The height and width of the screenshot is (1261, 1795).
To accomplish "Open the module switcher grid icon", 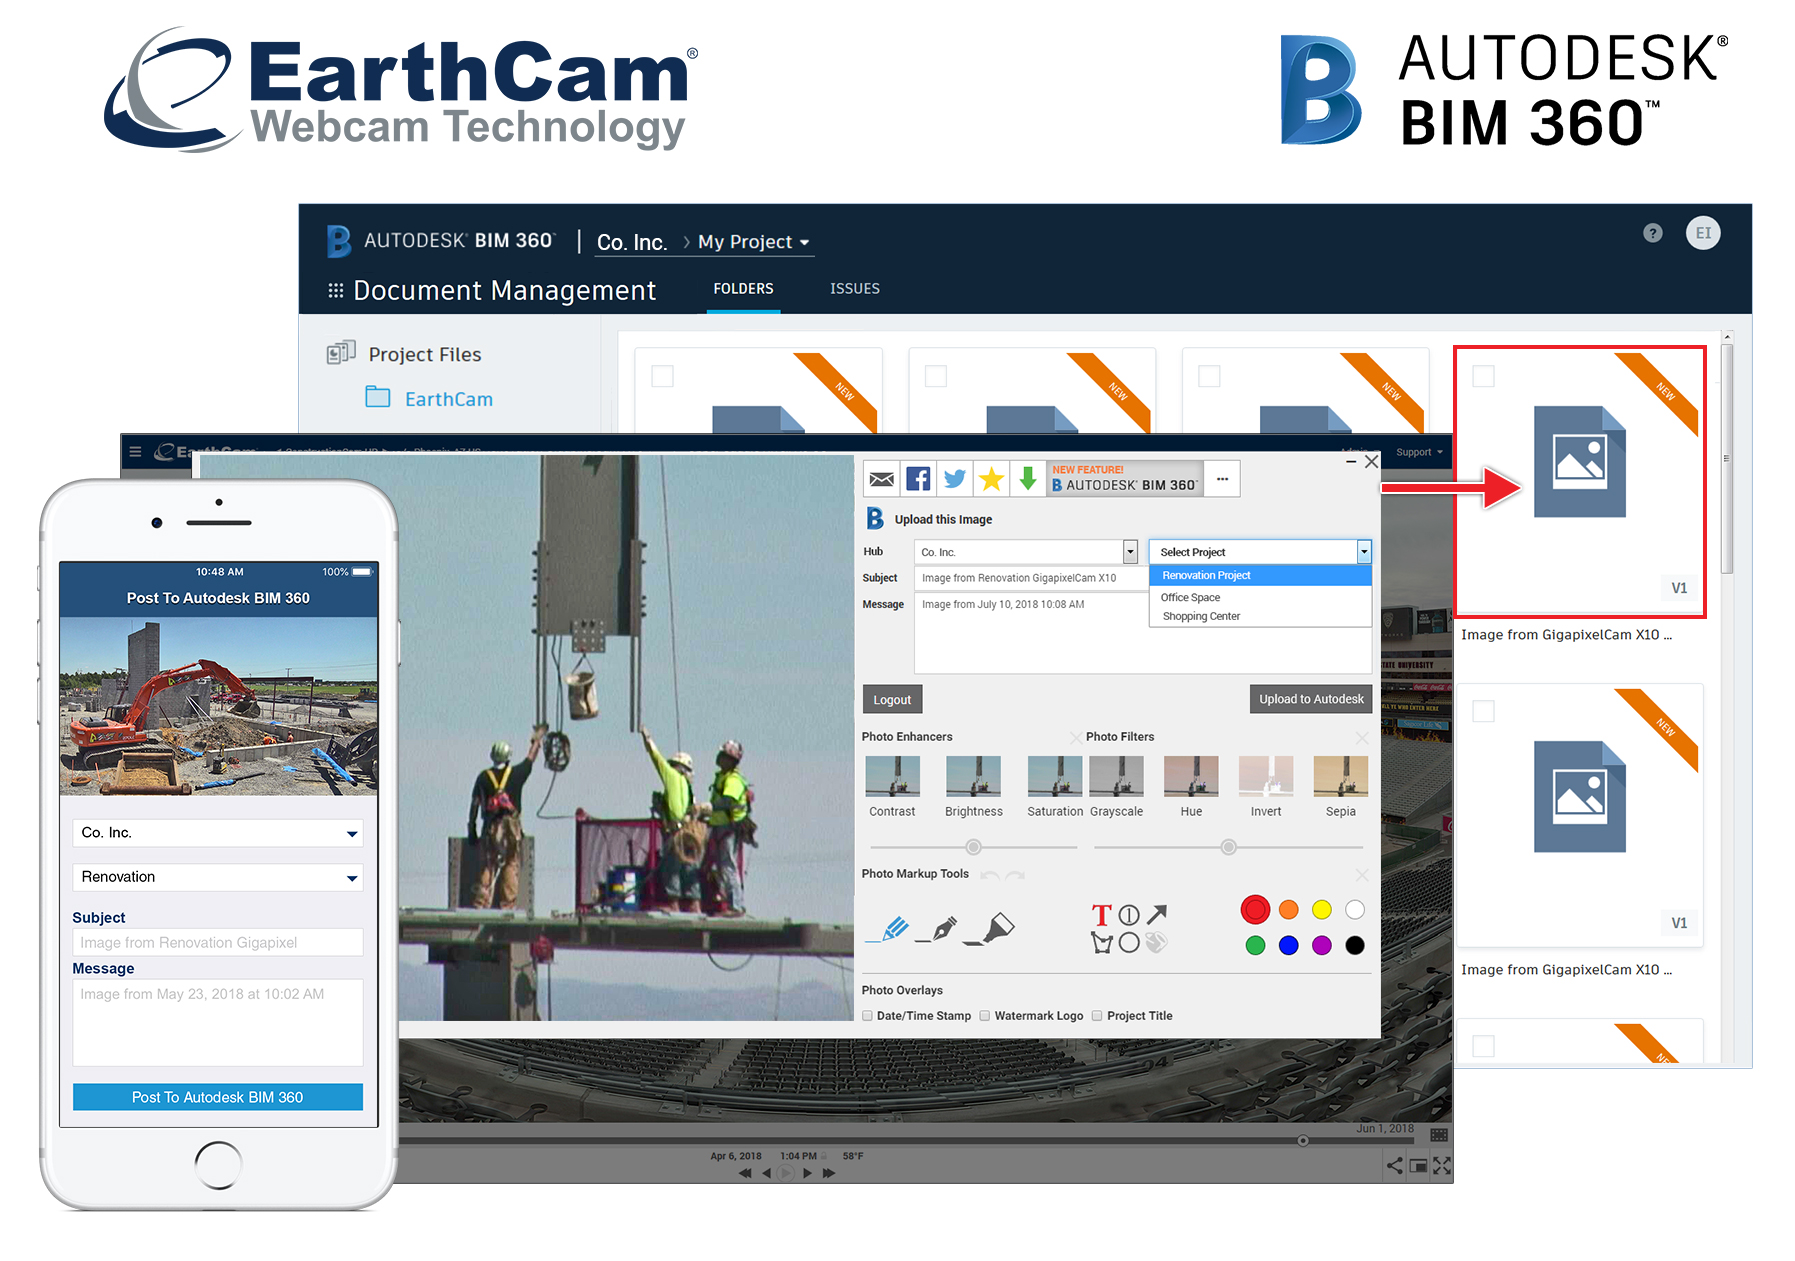I will [336, 290].
